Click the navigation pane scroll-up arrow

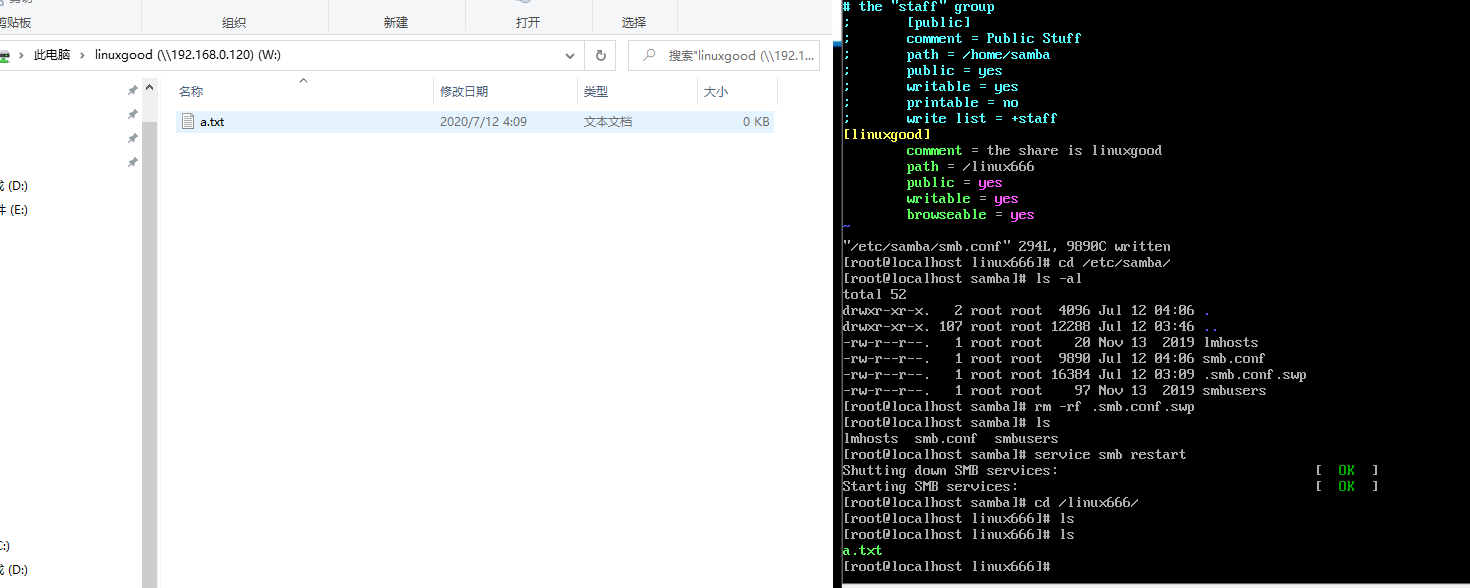[150, 88]
